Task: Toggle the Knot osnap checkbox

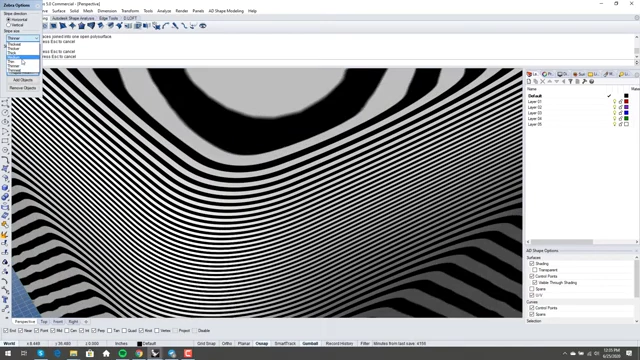Action: 141,331
